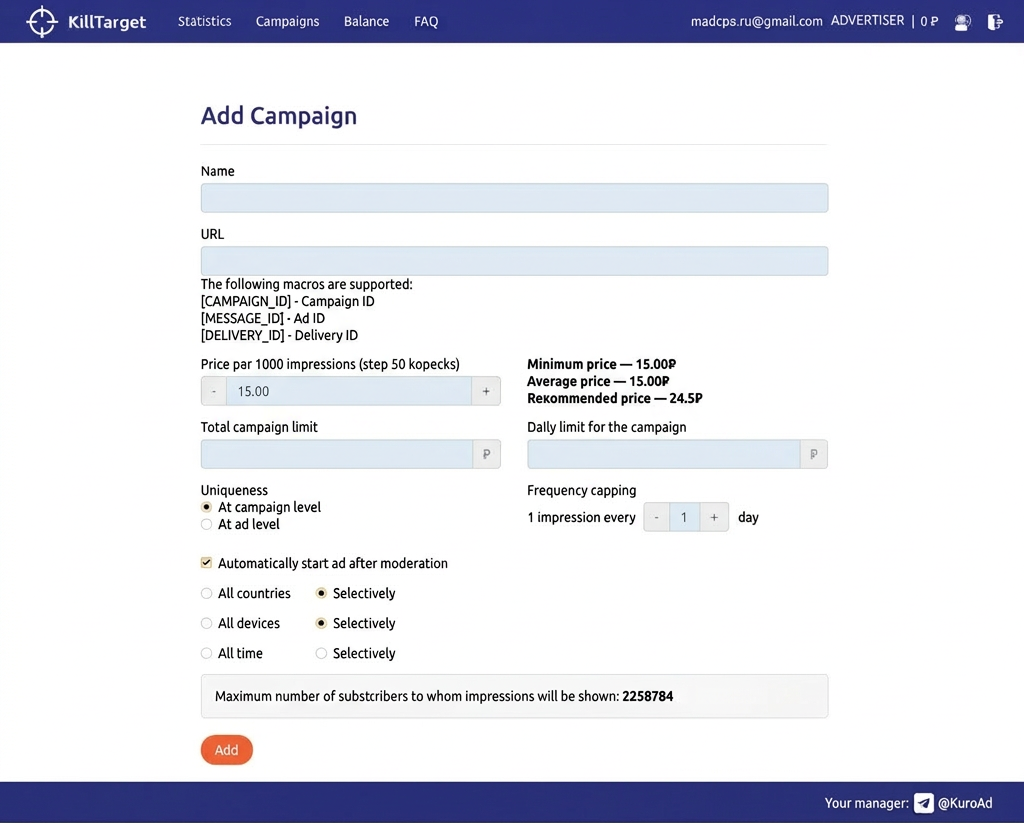This screenshot has width=1024, height=823.
Task: Open the @KuroAd manager link
Action: (965, 803)
